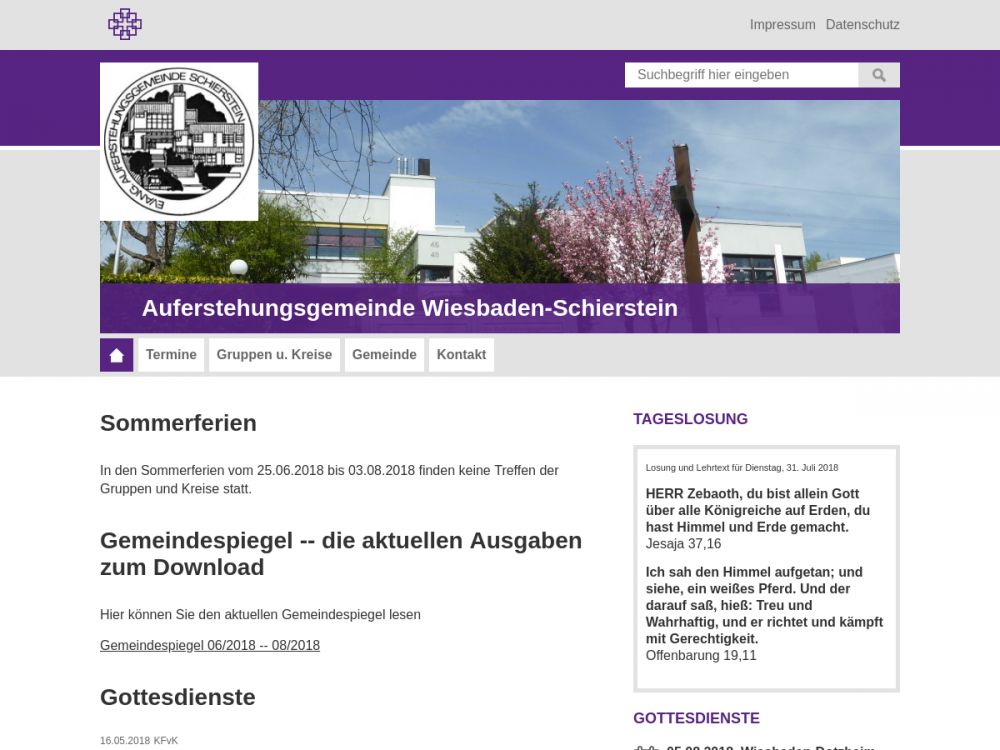1000x750 pixels.
Task: Click the Gemeindespiegel aktuelle Ausgaben heading
Action: (340, 554)
